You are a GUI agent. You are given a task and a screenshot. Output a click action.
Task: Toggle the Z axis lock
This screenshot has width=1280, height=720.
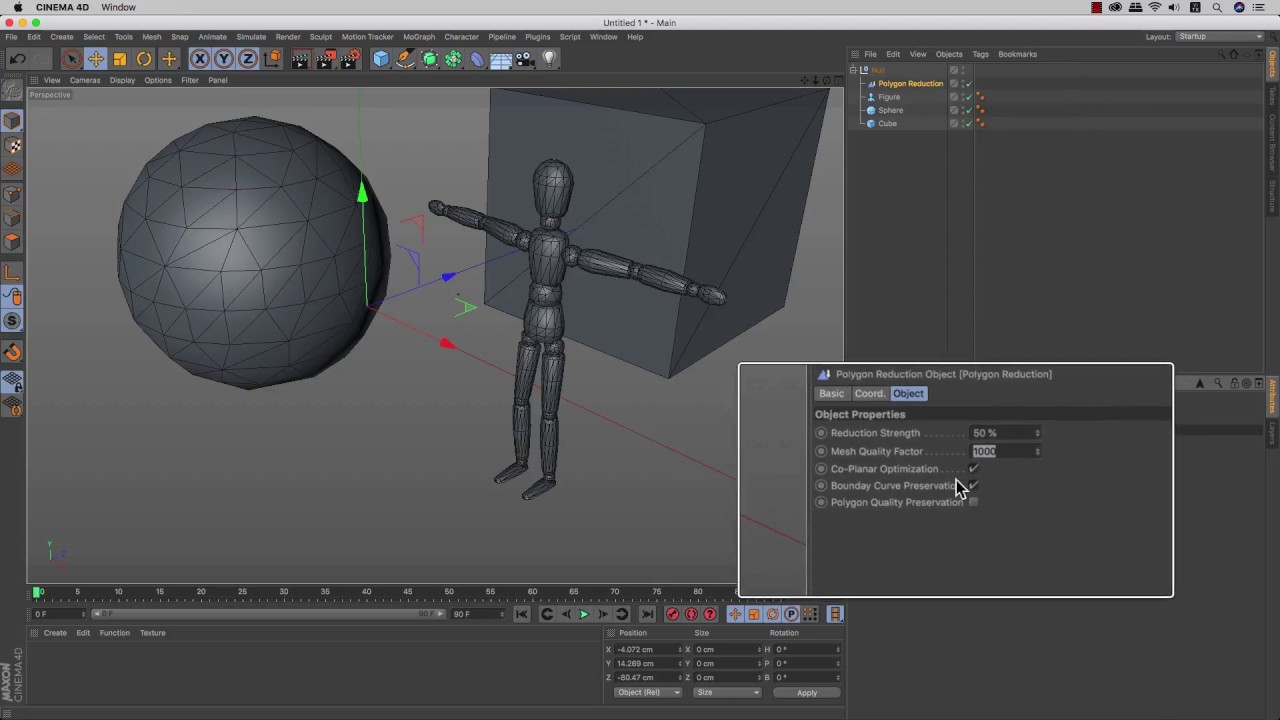pos(248,59)
